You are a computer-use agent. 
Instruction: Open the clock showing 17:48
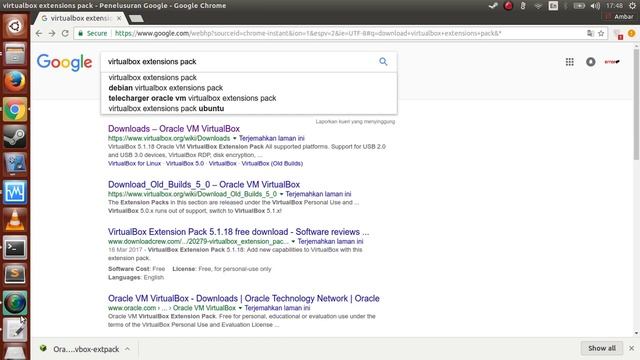tap(614, 6)
